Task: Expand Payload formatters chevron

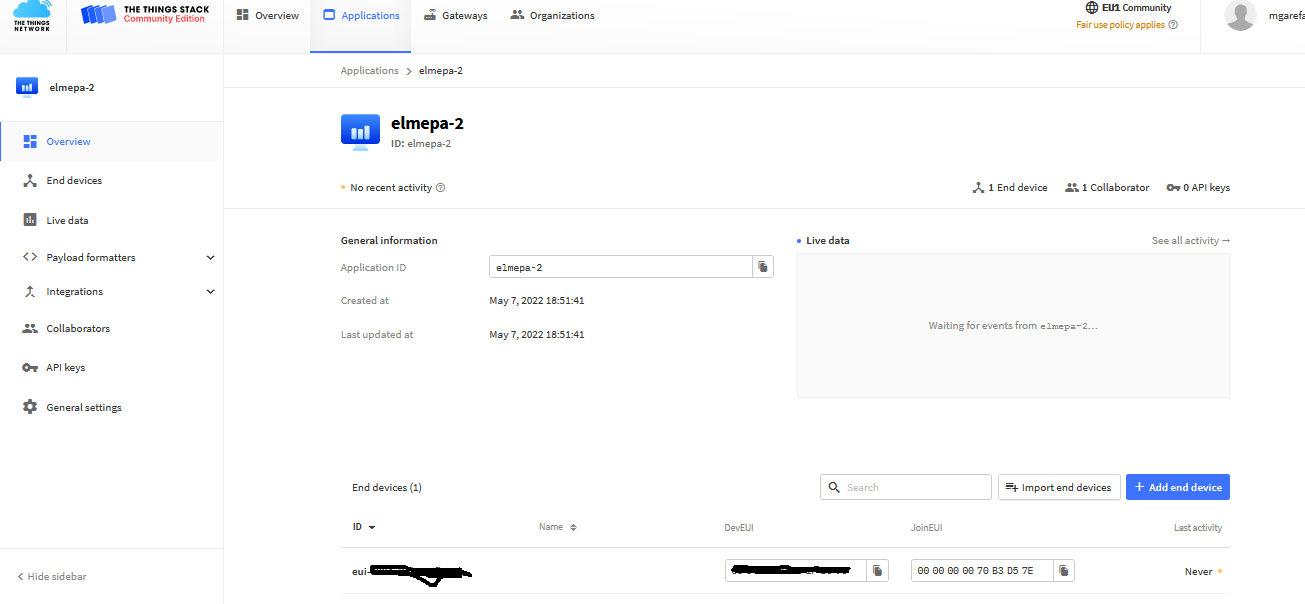Action: (210, 258)
